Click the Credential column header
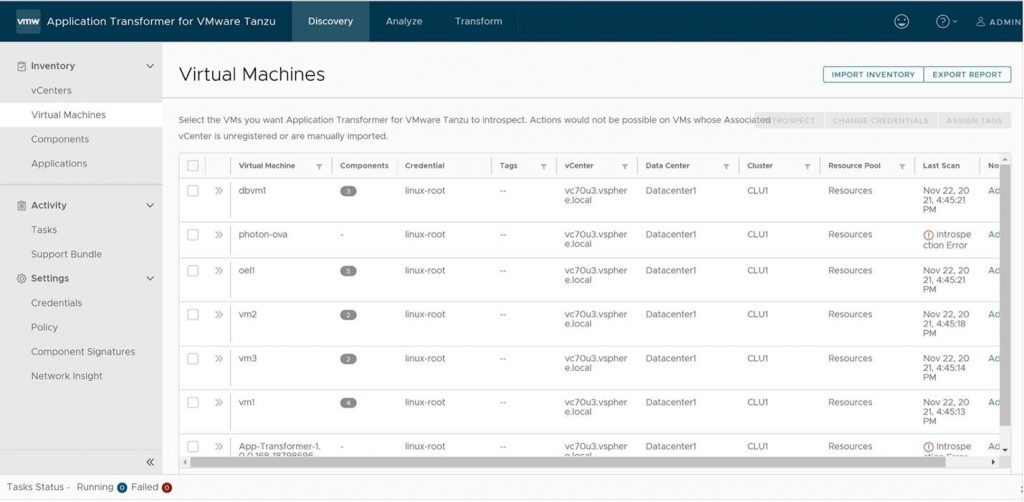The height and width of the screenshot is (502, 1024). pos(424,166)
